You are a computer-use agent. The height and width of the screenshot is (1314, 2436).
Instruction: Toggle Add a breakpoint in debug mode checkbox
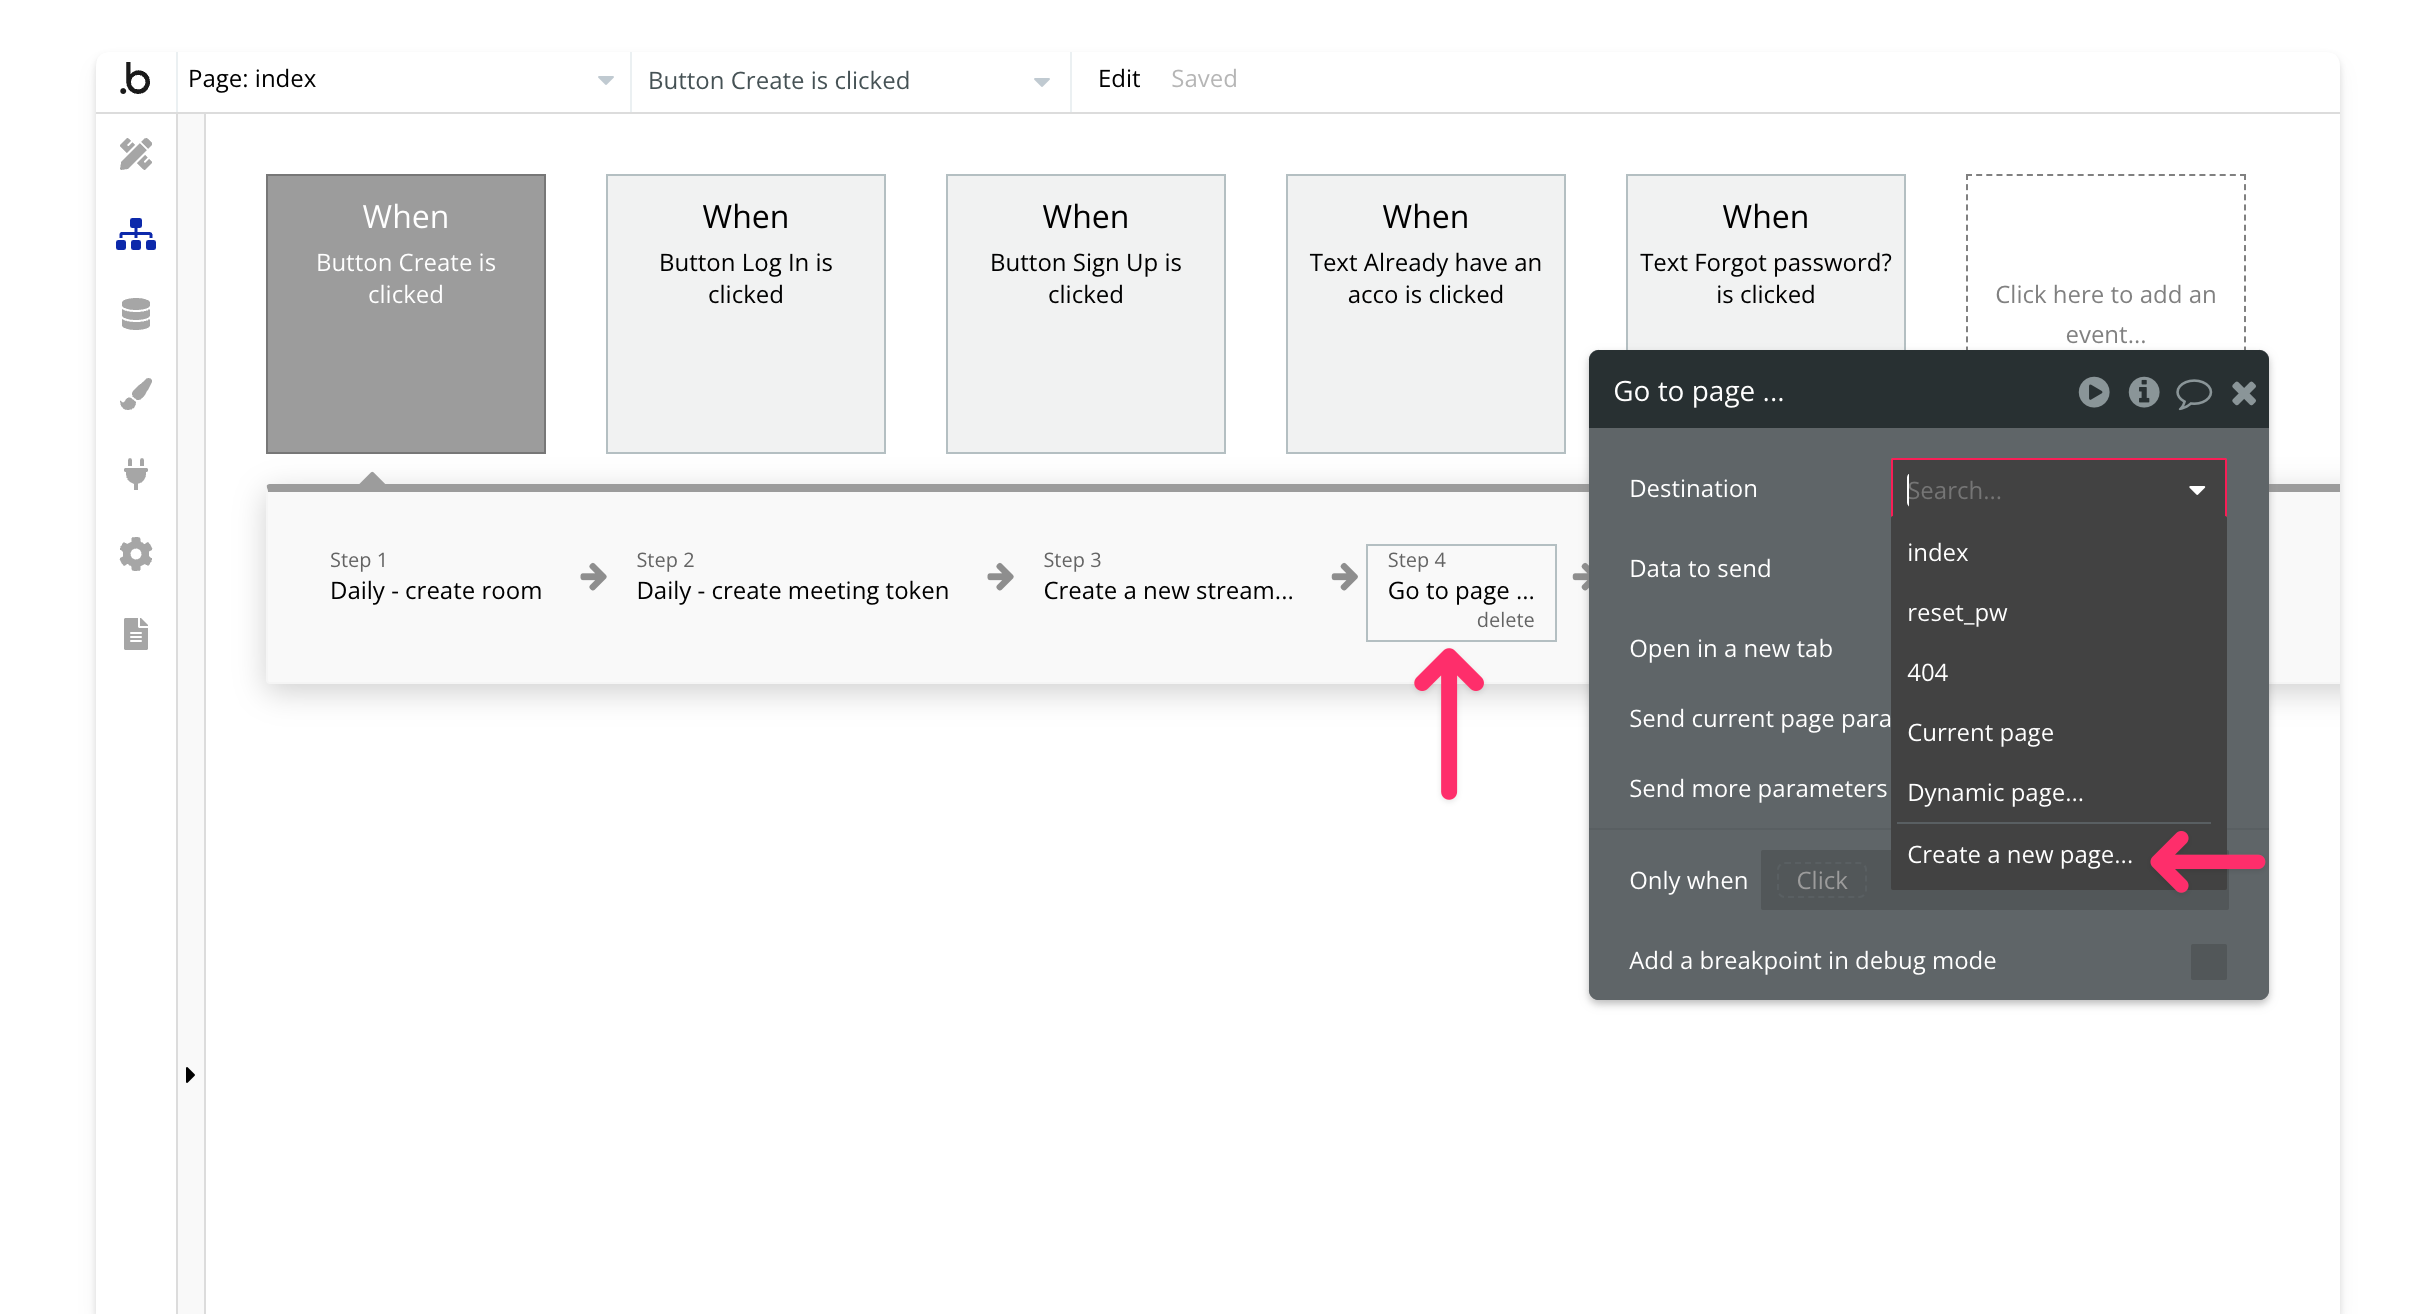tap(2208, 961)
